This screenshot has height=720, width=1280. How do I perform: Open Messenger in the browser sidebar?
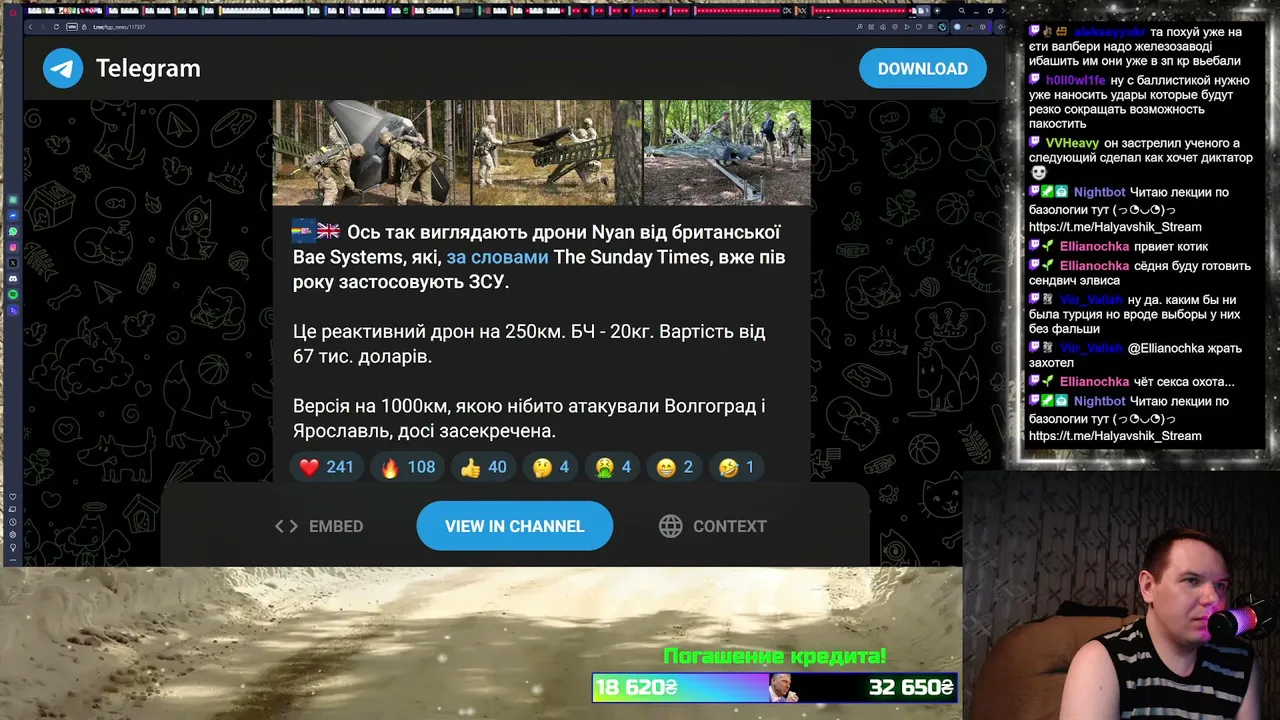click(x=13, y=215)
